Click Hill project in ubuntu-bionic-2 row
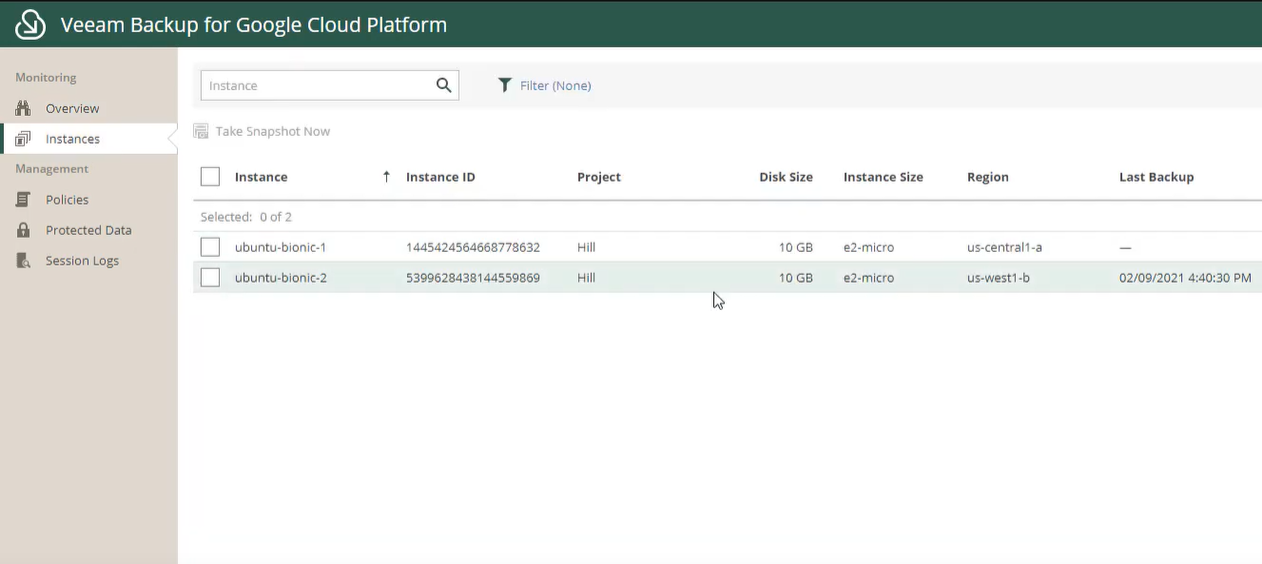The image size is (1262, 564). pos(586,277)
